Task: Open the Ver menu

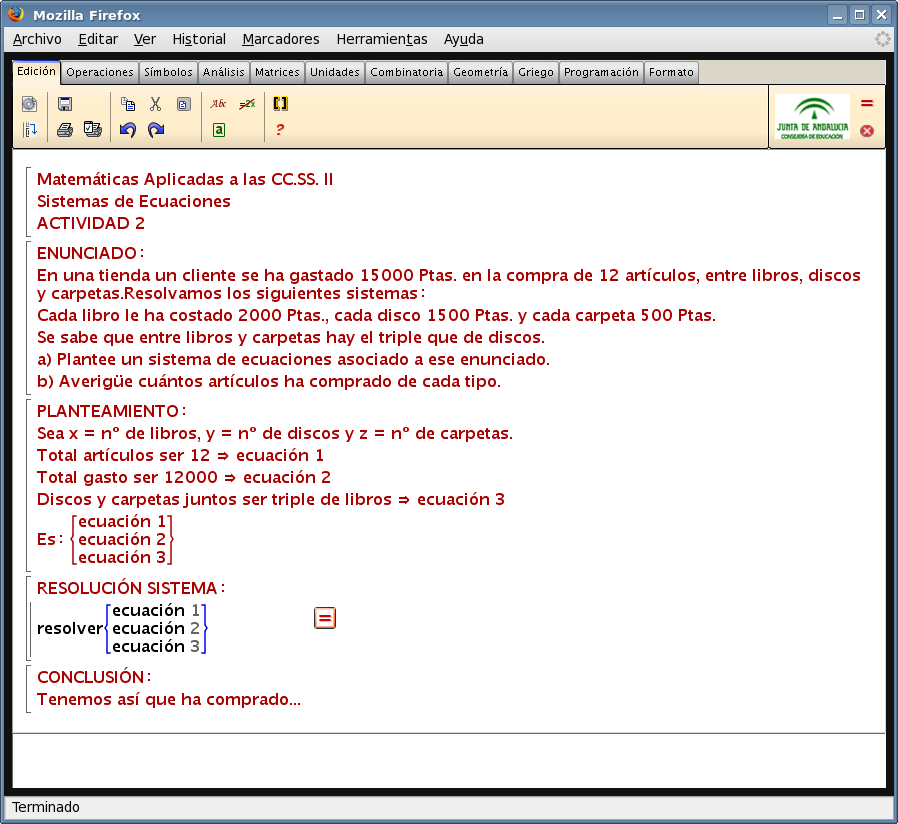Action: click(x=145, y=39)
